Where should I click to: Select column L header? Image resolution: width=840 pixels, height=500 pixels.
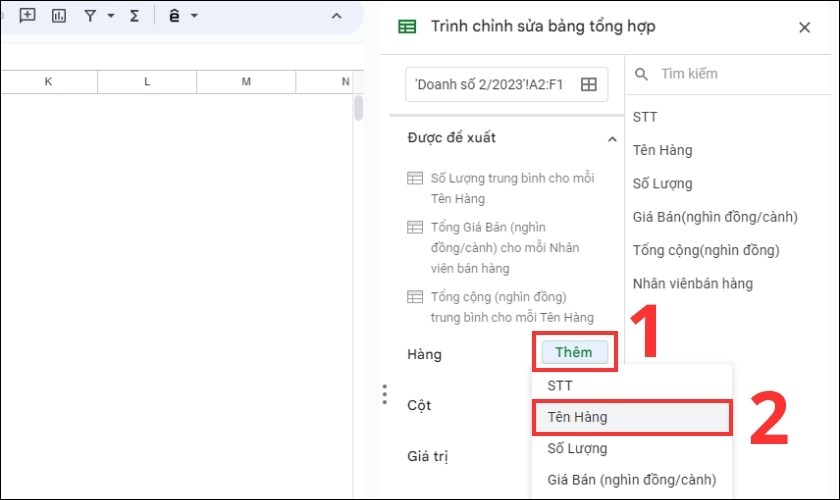pyautogui.click(x=147, y=81)
